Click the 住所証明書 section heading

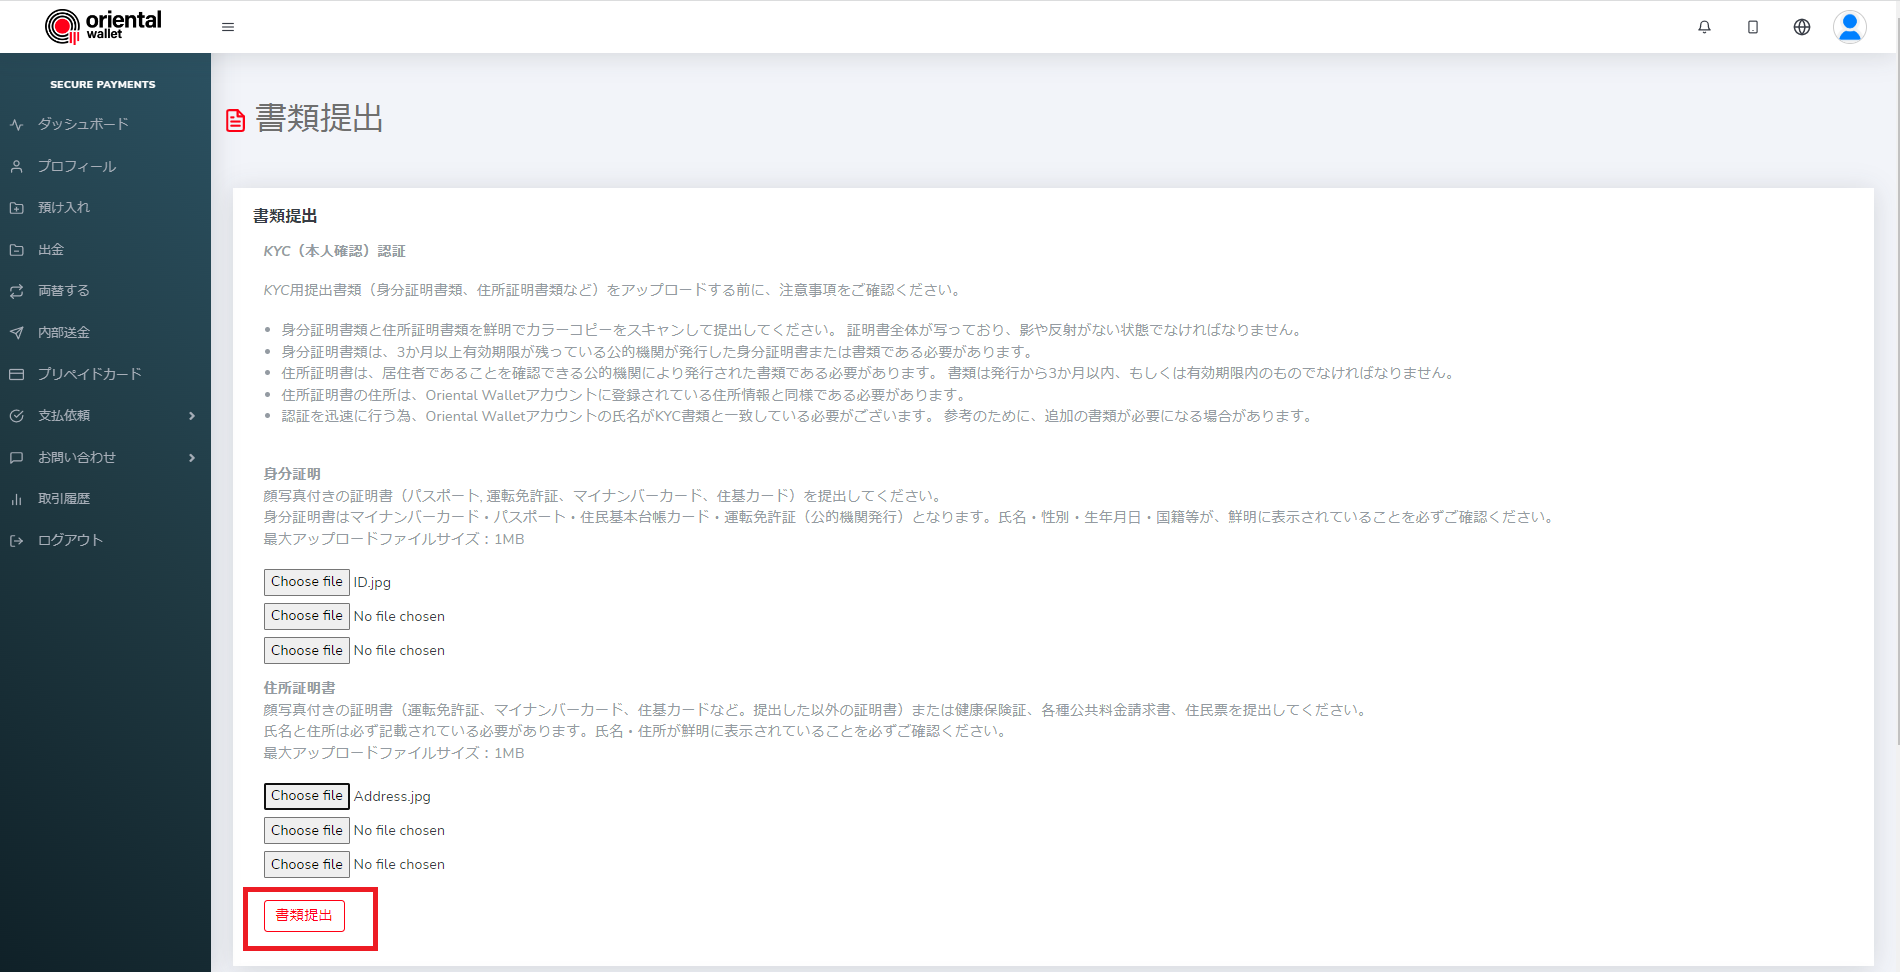[299, 688]
